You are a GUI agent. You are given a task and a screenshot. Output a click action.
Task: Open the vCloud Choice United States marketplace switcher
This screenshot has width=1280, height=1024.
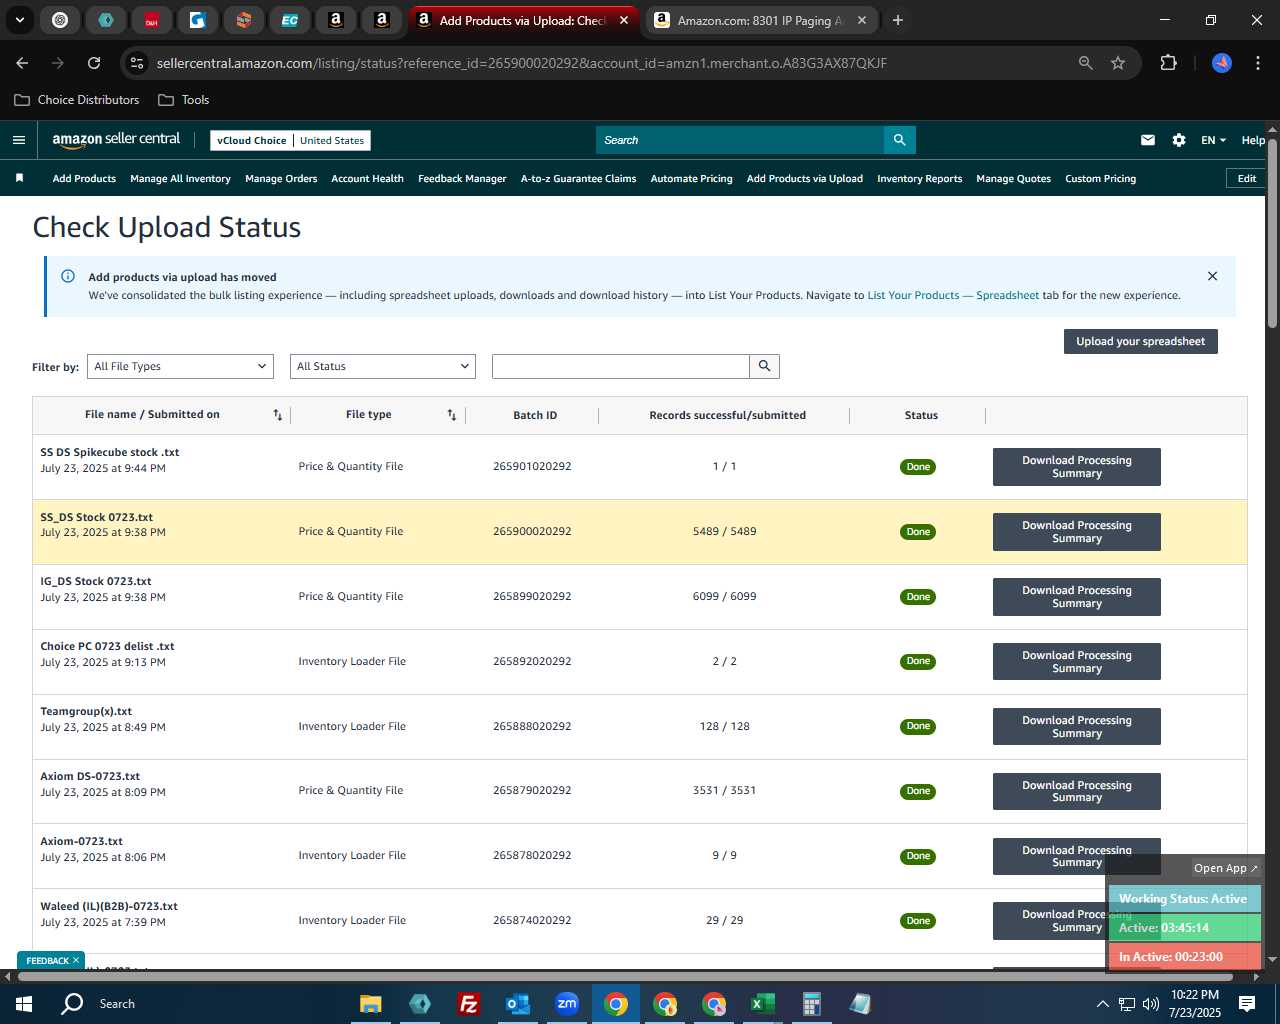pyautogui.click(x=290, y=140)
